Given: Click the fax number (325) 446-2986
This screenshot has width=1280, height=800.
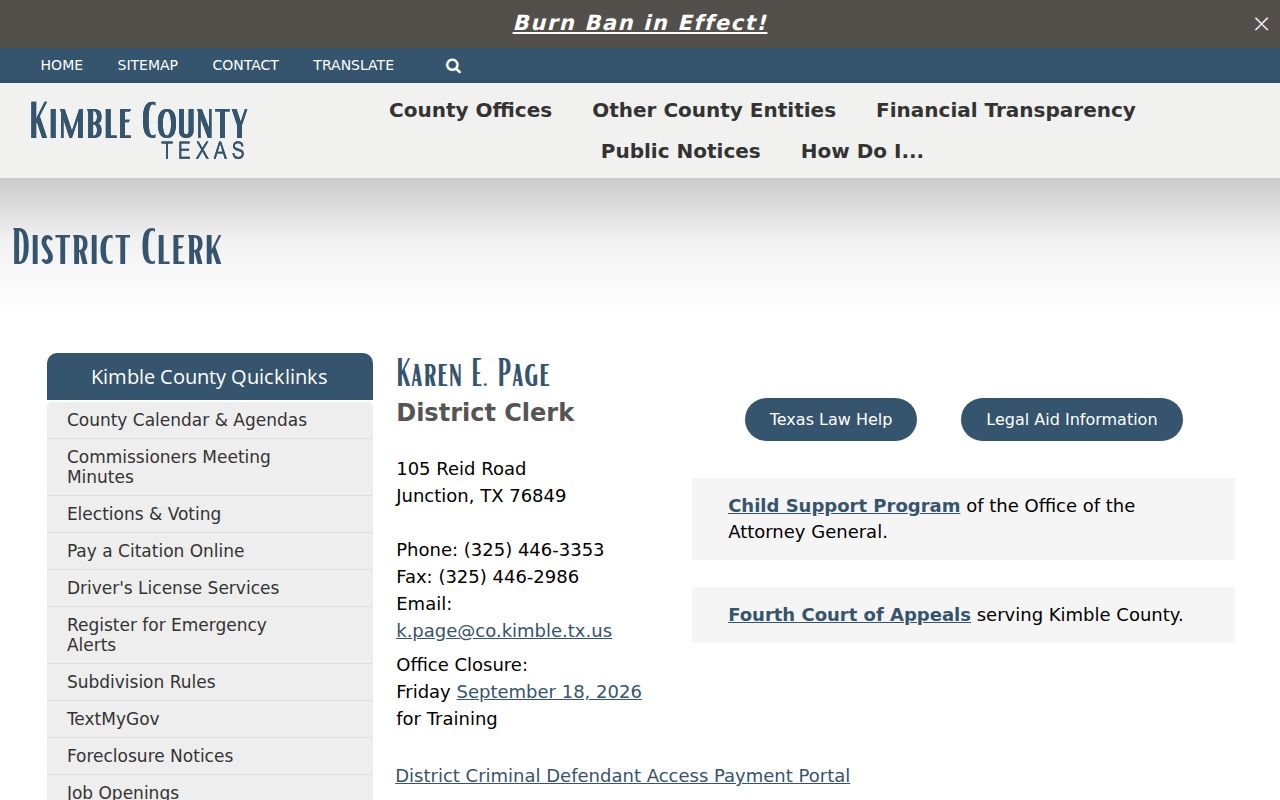Looking at the screenshot, I should point(509,576).
